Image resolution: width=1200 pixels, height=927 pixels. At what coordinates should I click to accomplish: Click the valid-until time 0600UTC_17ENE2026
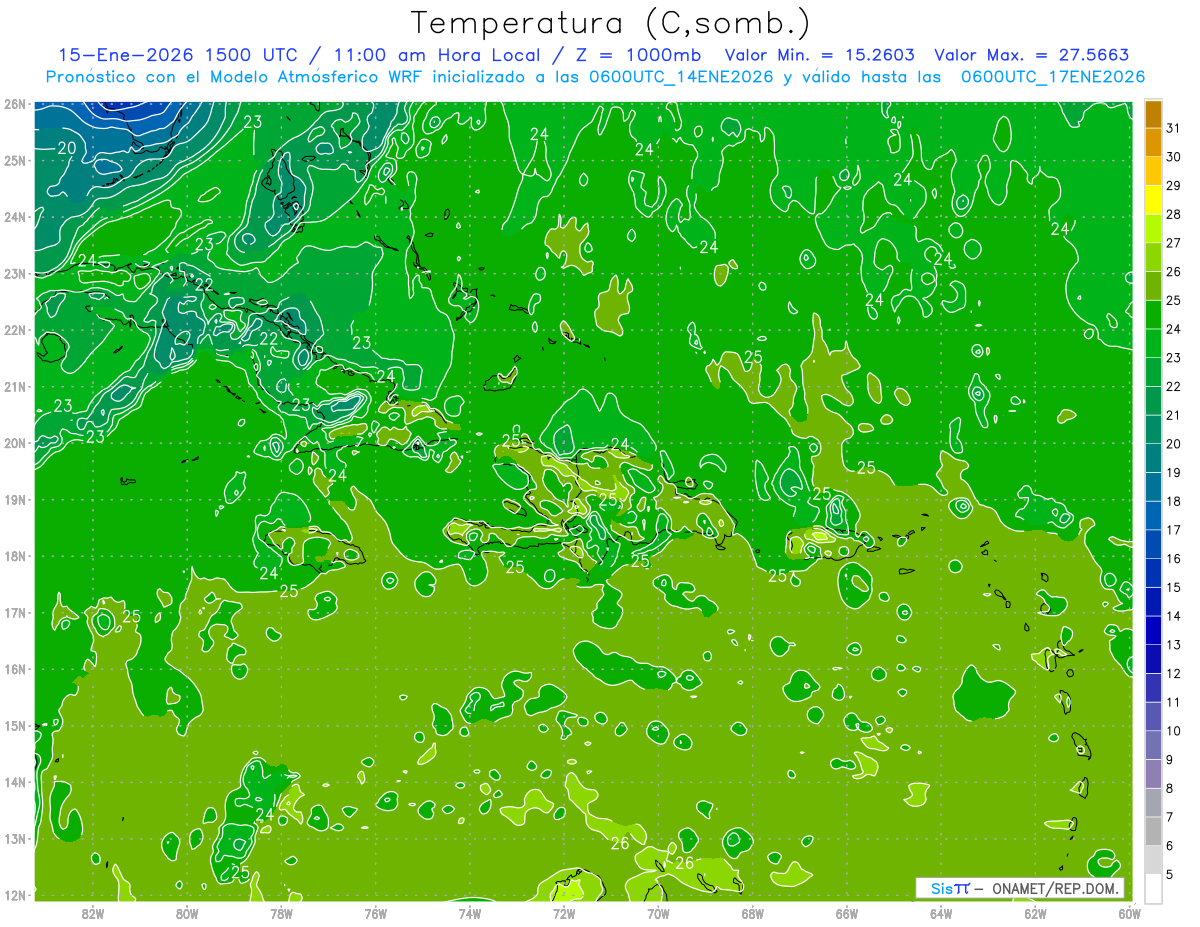[1052, 77]
